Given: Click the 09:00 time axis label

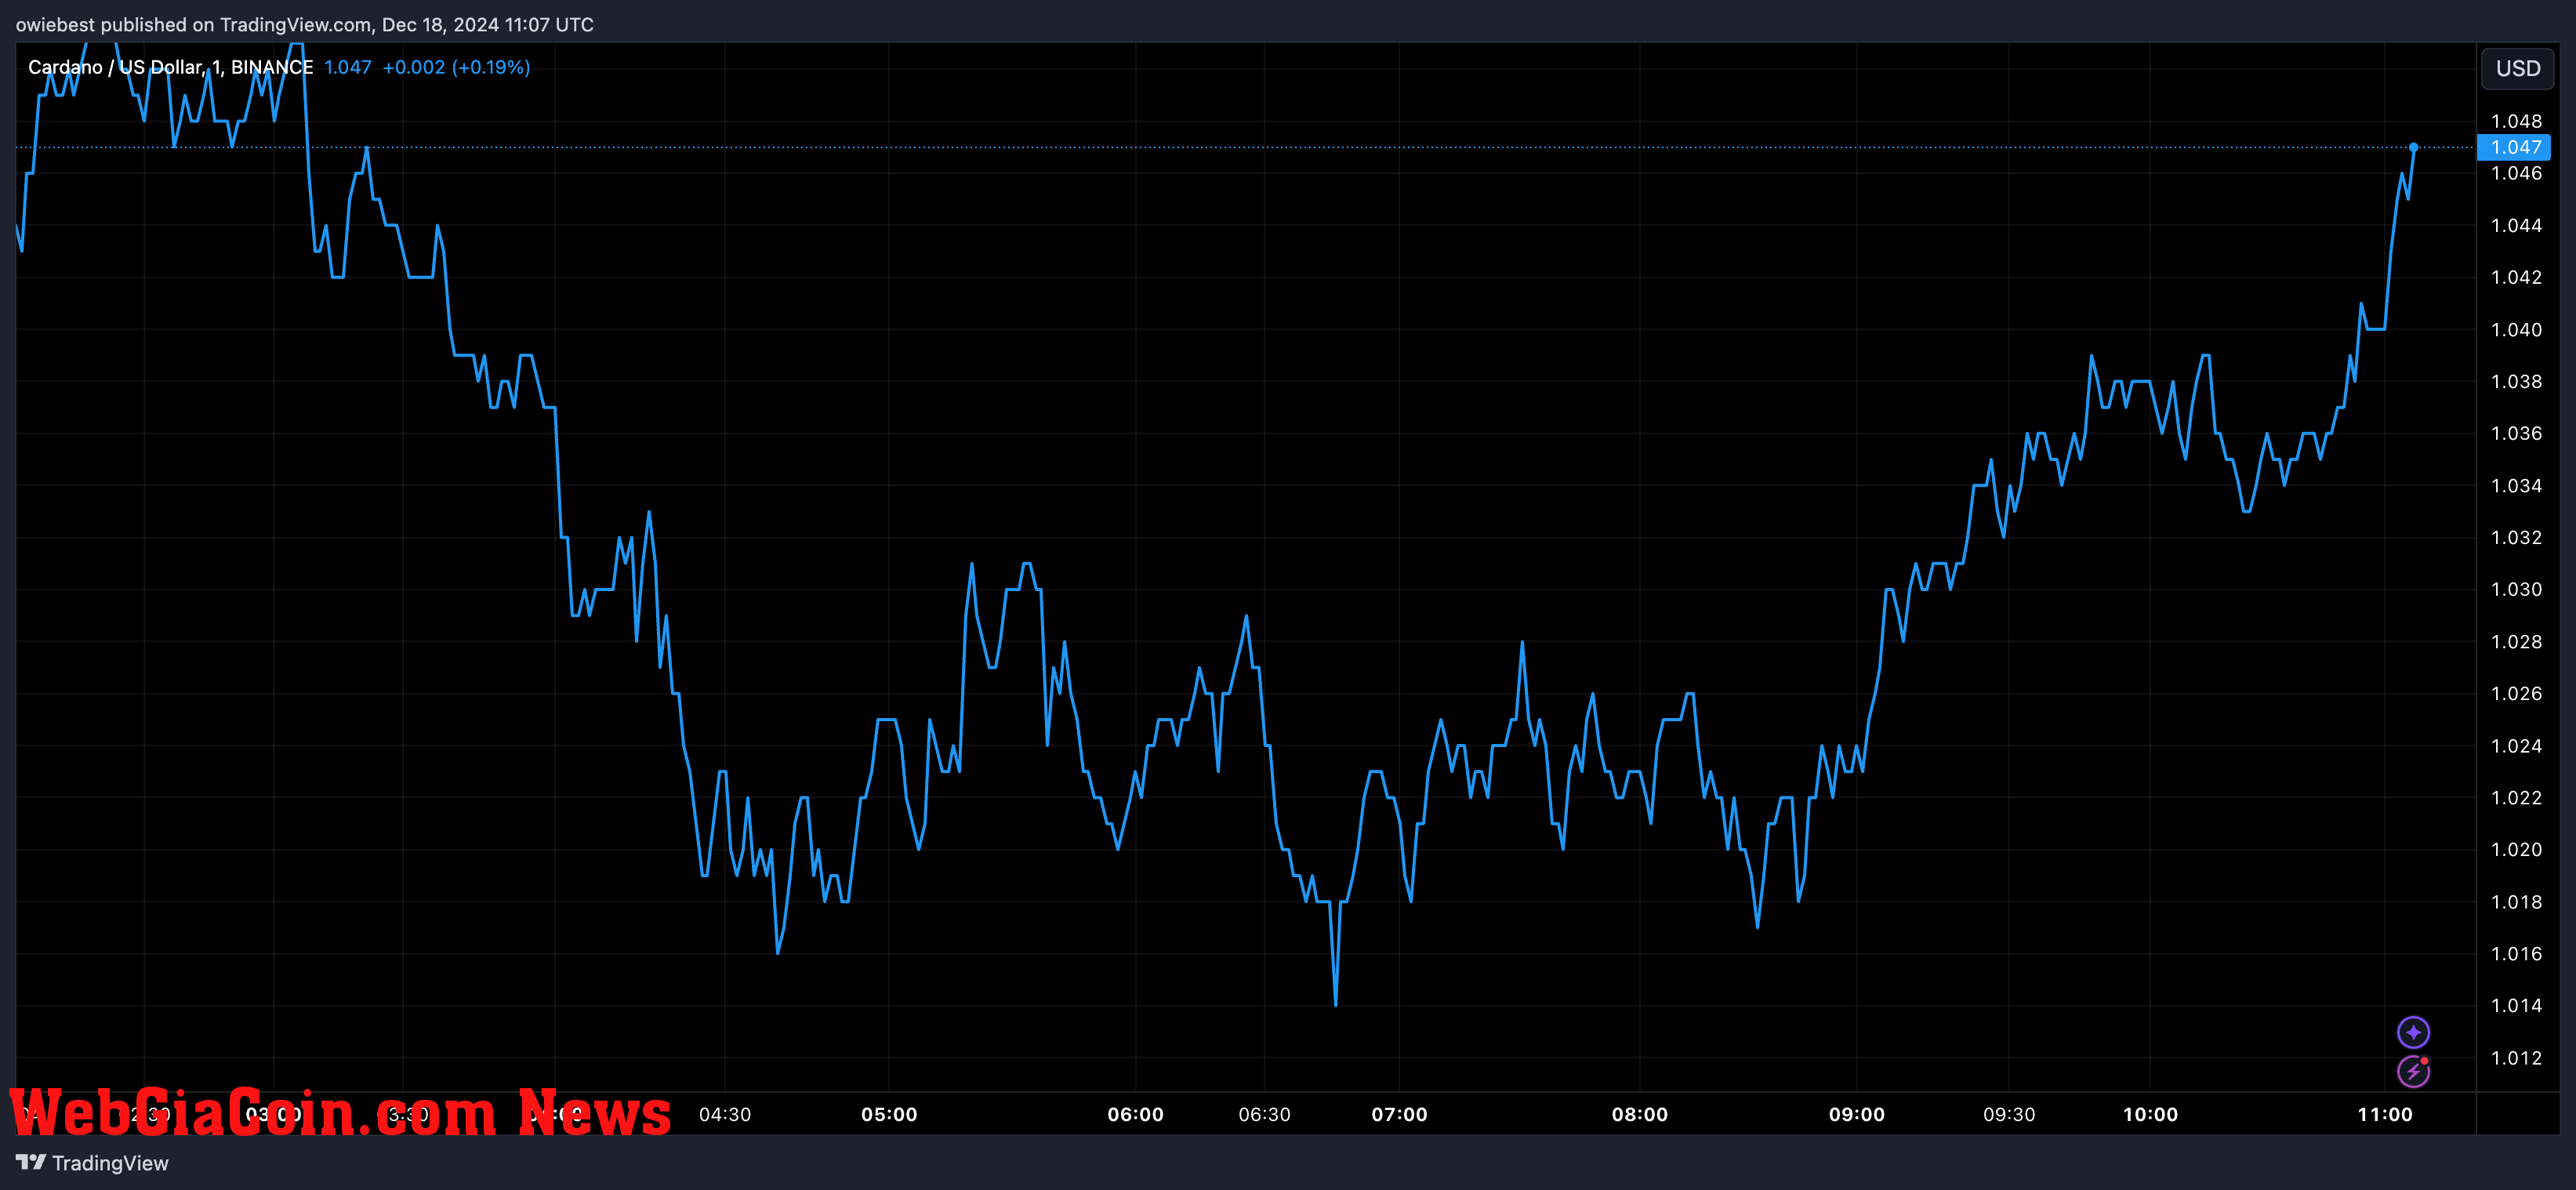Looking at the screenshot, I should 1856,1114.
